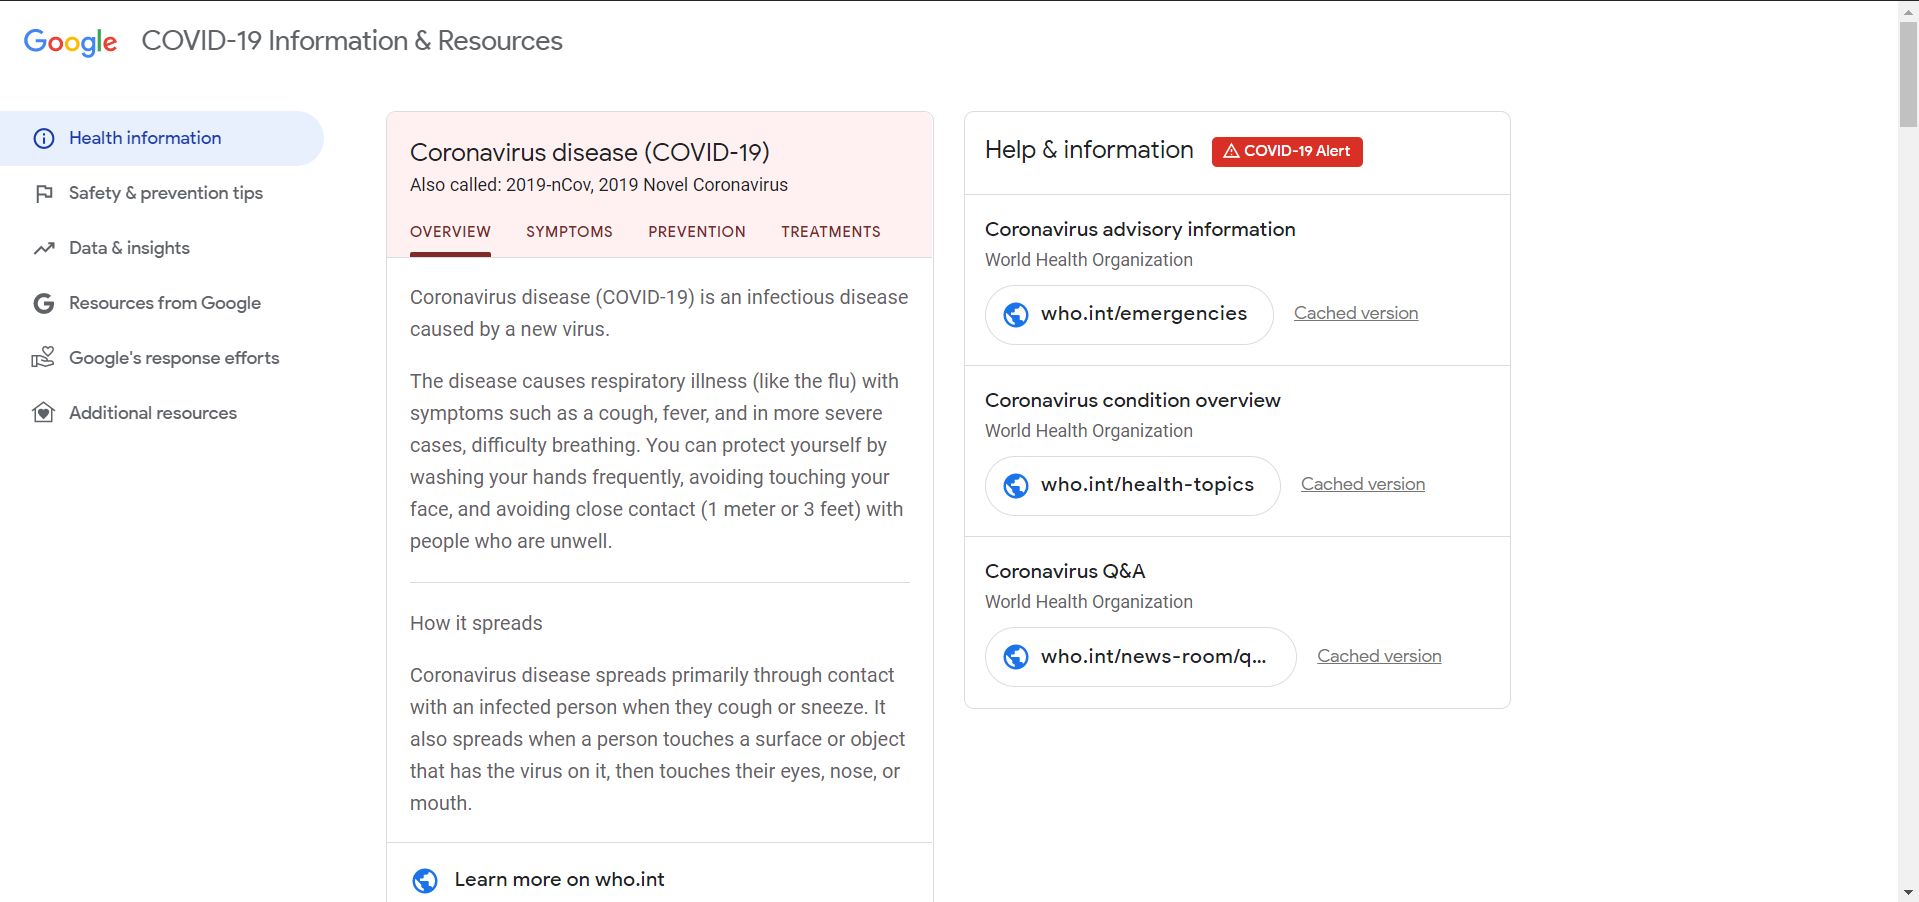Open Google's response efforts section
This screenshot has height=902, width=1919.
click(x=162, y=358)
